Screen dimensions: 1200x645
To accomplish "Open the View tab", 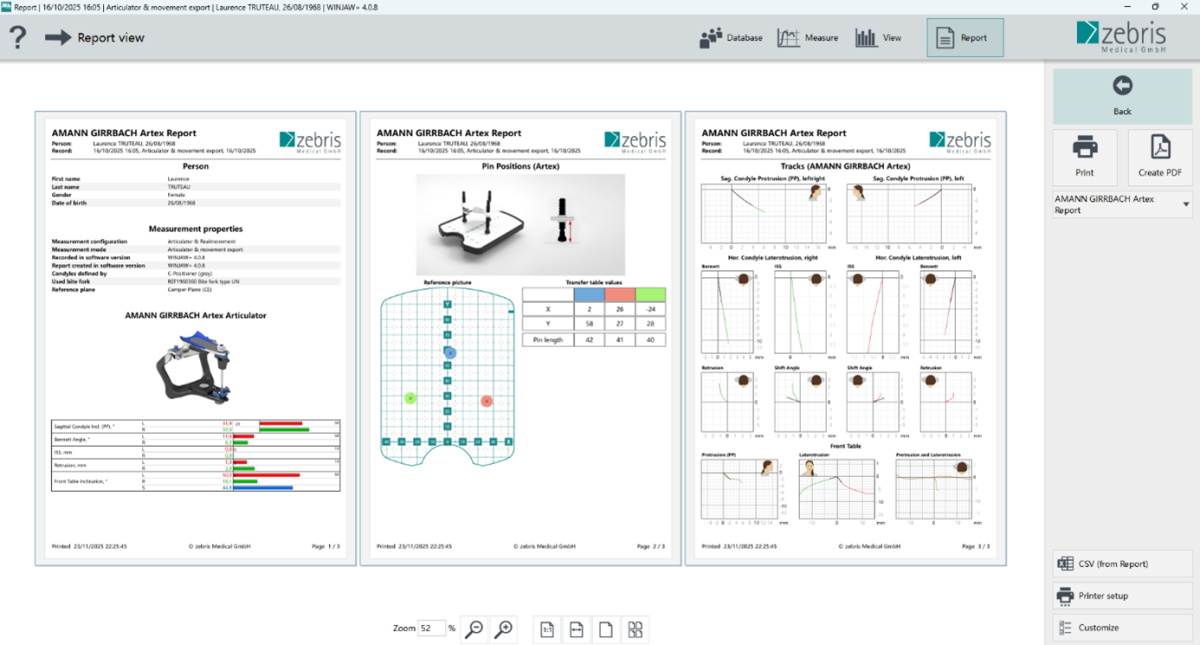I will pos(878,38).
